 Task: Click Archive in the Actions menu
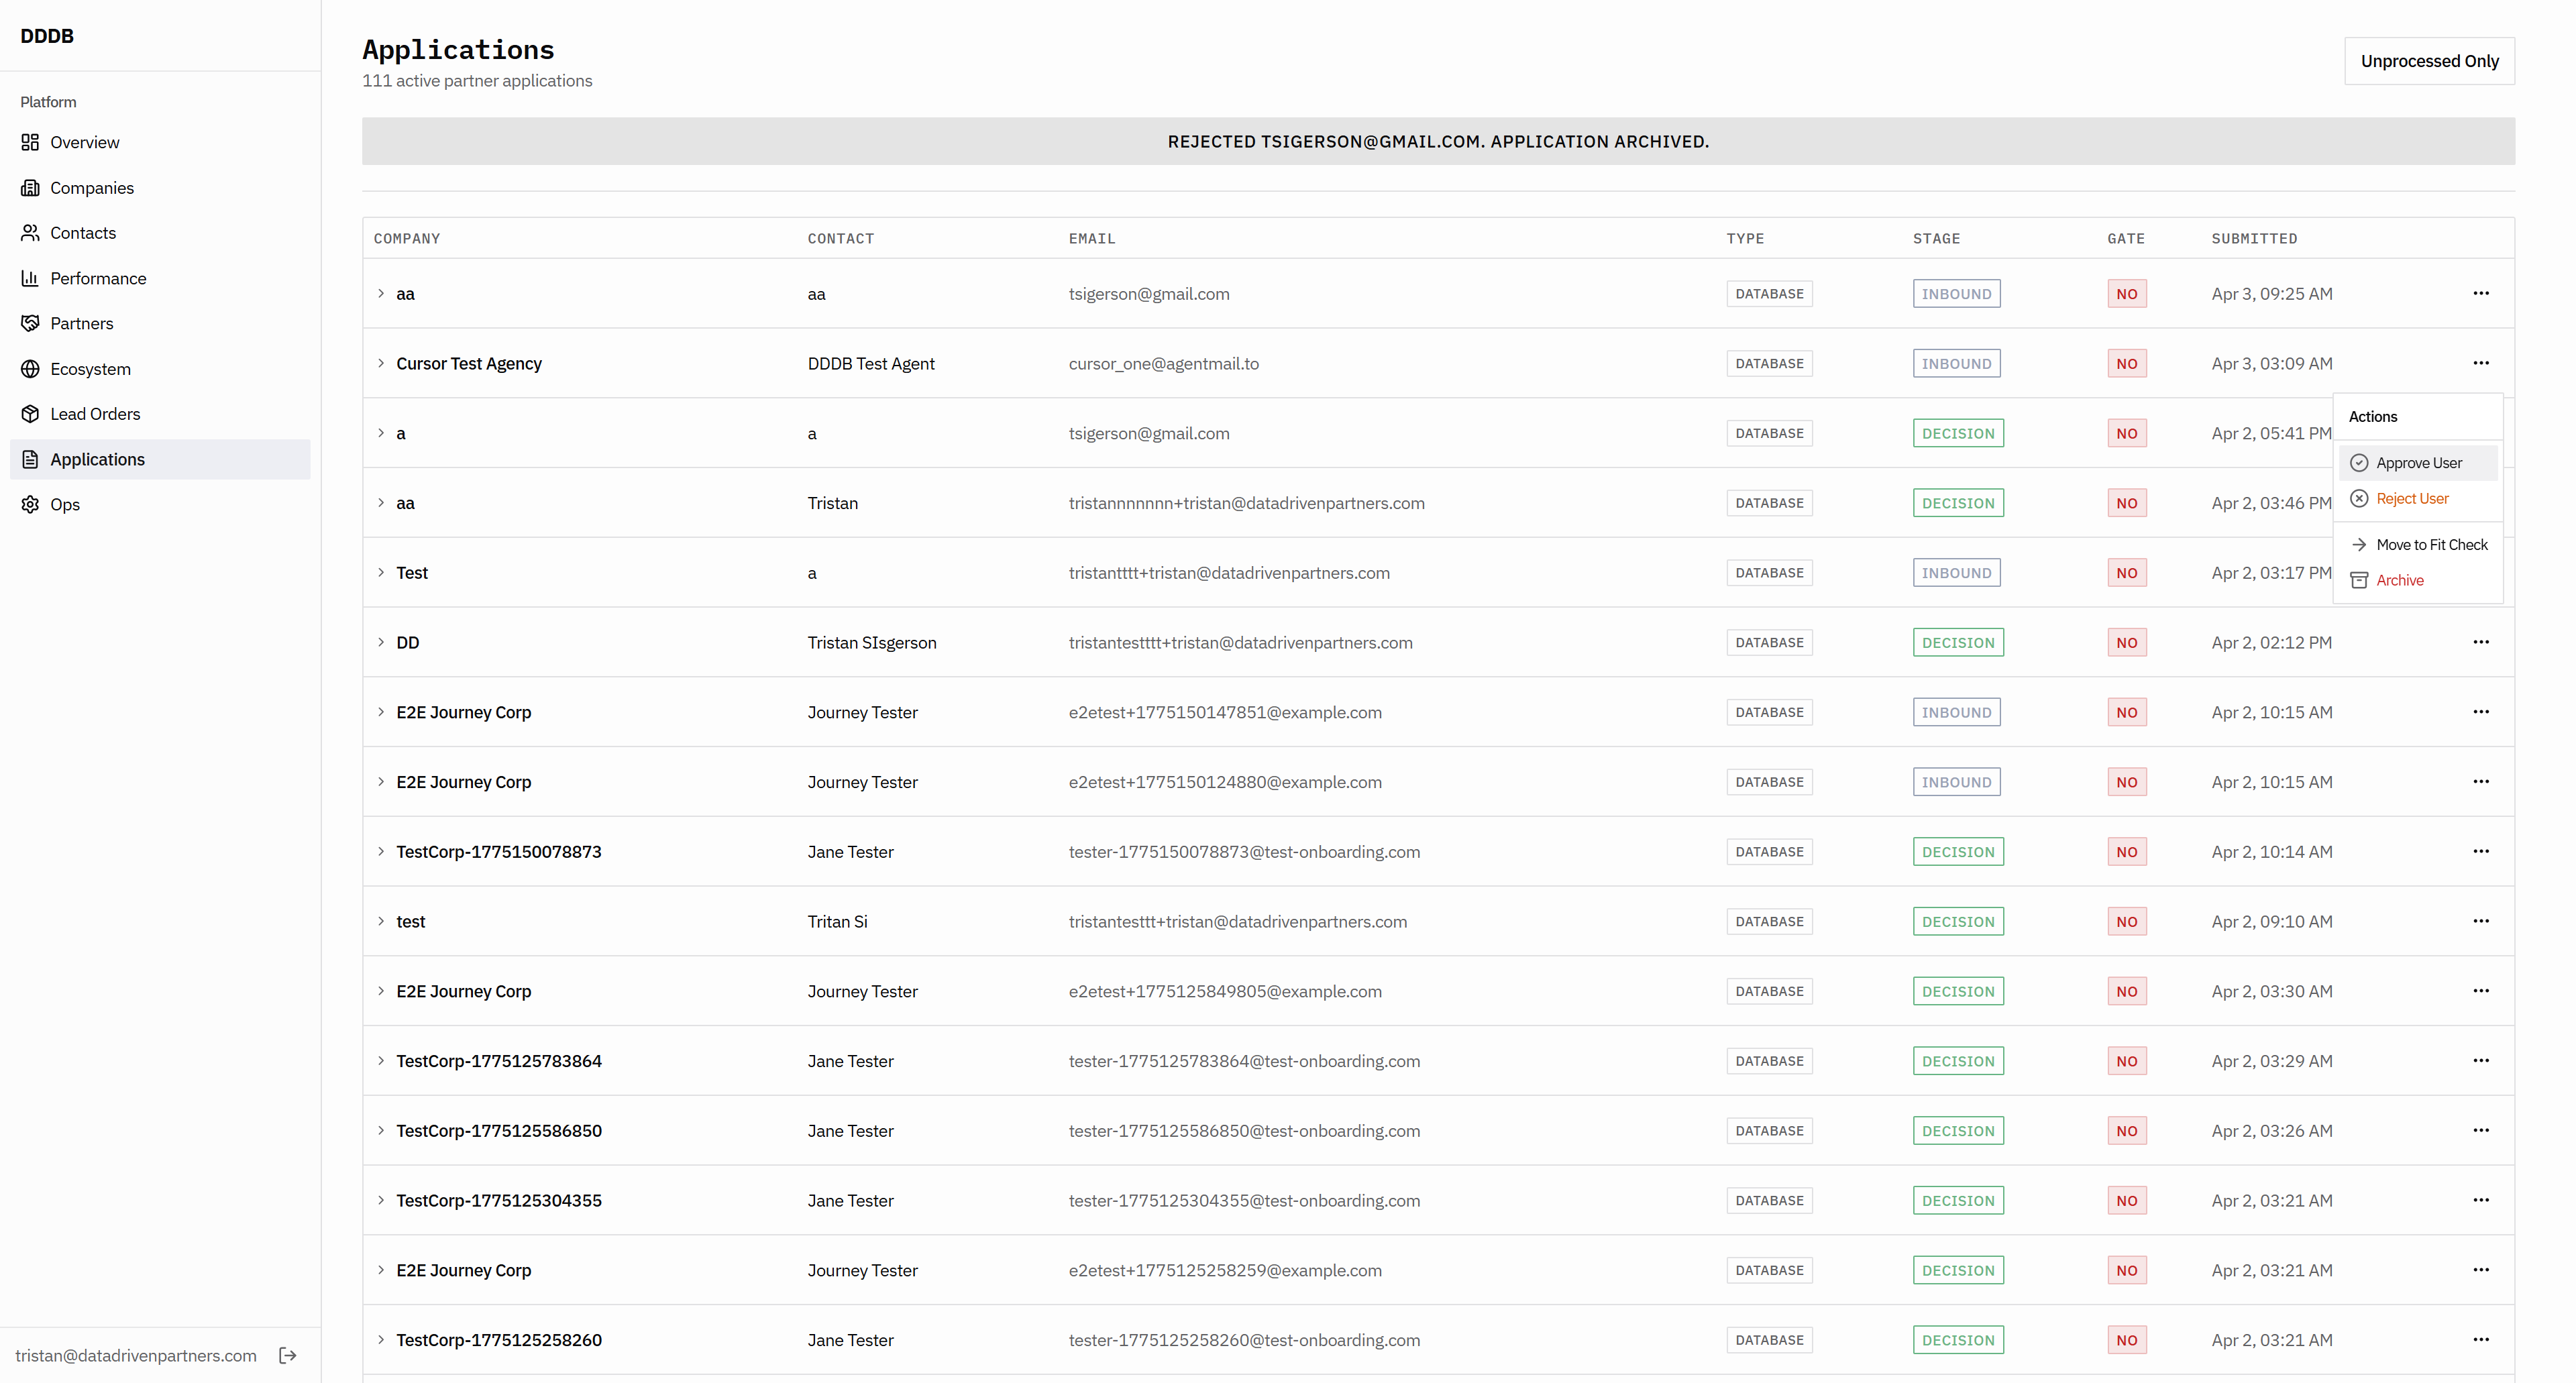(2399, 580)
